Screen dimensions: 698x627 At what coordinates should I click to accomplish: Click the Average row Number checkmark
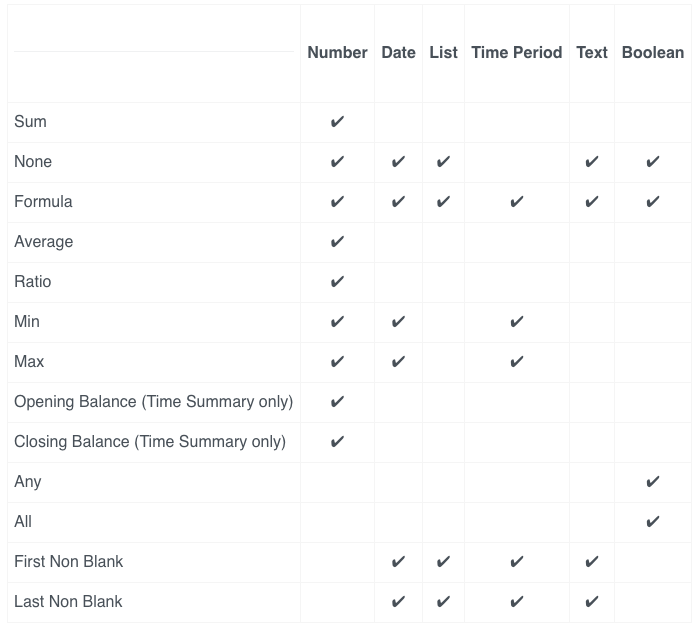tap(337, 242)
